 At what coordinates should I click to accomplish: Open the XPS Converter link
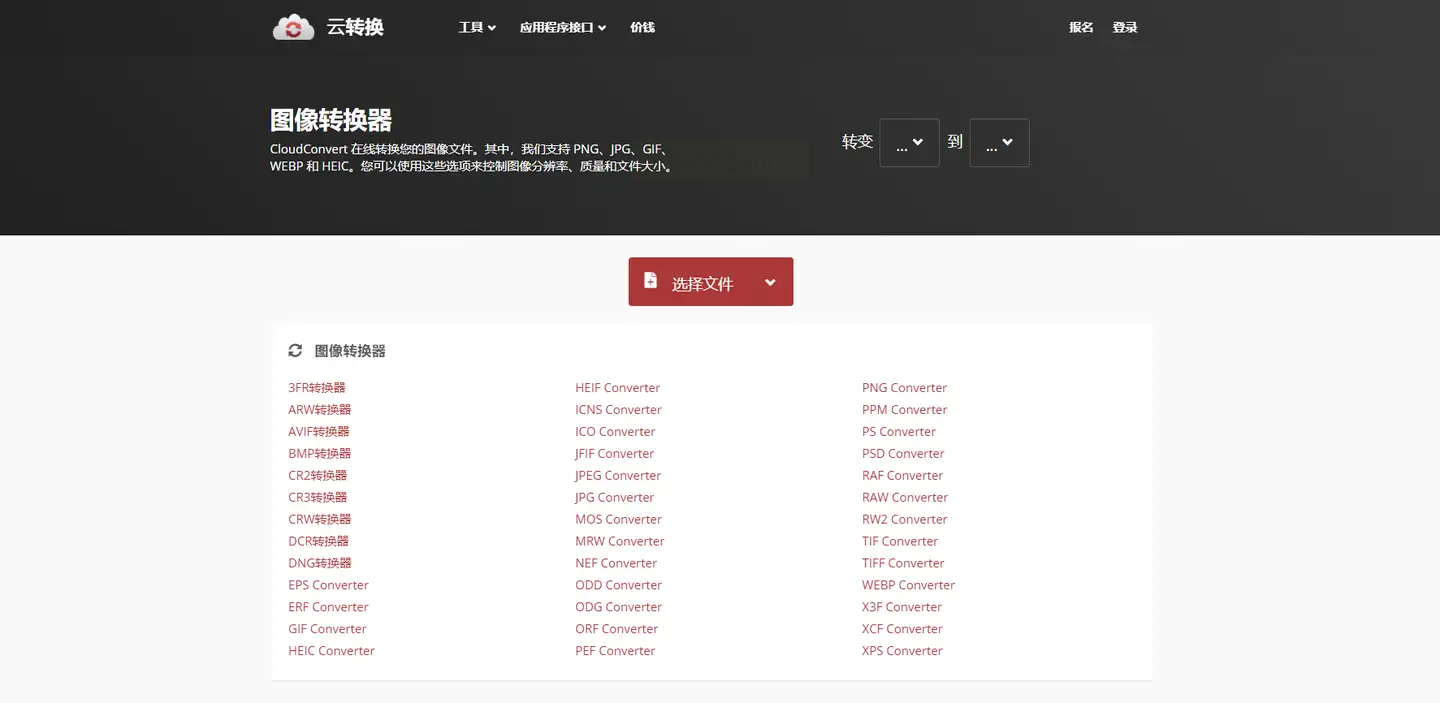[x=902, y=651]
